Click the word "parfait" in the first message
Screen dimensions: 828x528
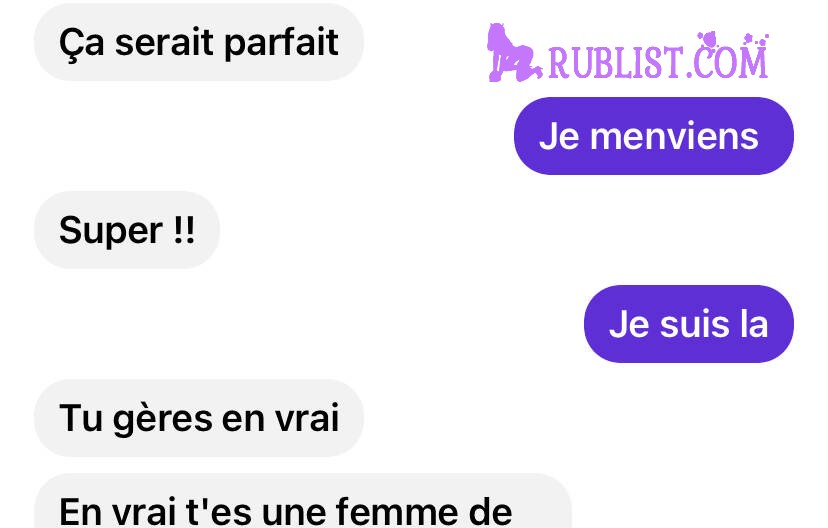[281, 44]
